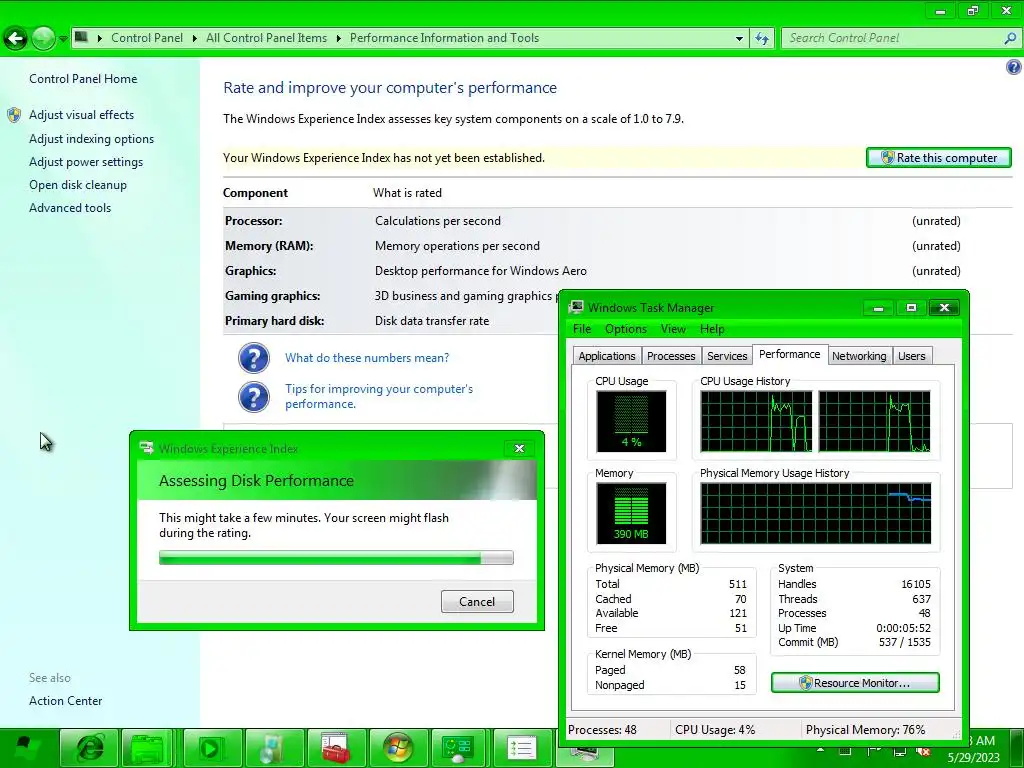Close the Windows Experience Index dialog
This screenshot has width=1024, height=768.
519,449
